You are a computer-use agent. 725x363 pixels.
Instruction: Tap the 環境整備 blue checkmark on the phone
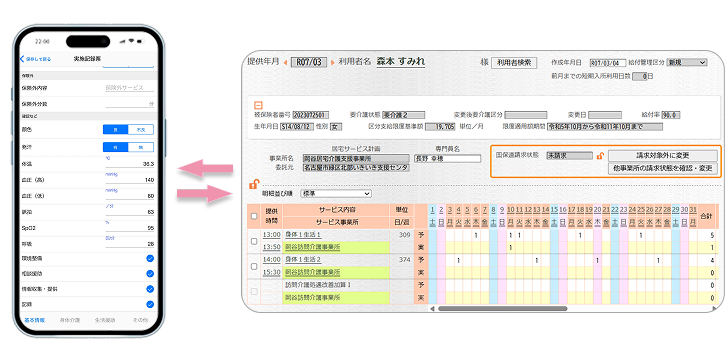[x=150, y=258]
